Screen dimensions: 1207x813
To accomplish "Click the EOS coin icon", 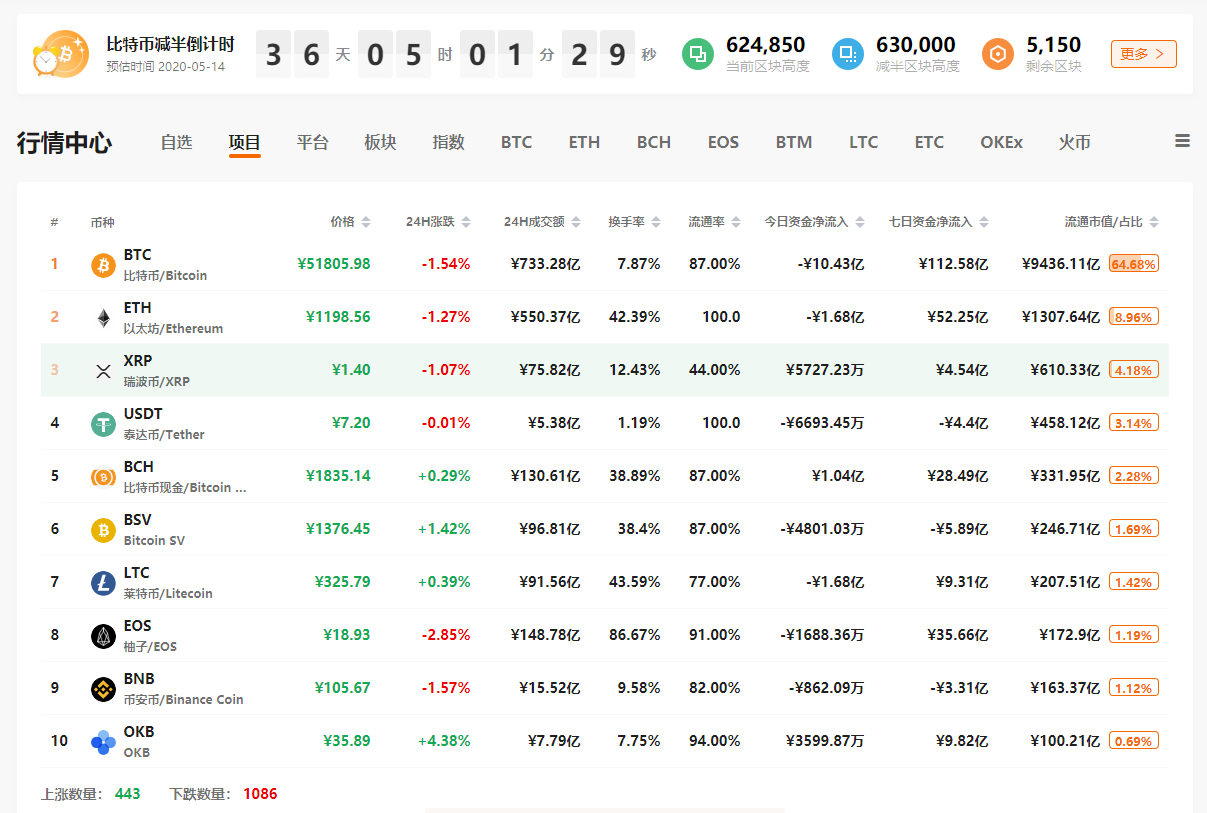I will 103,636.
